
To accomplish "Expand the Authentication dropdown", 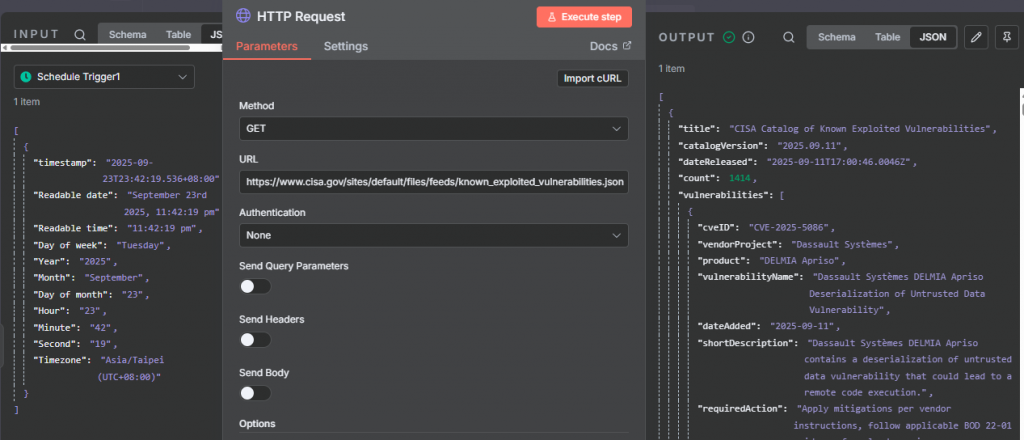I will point(433,235).
